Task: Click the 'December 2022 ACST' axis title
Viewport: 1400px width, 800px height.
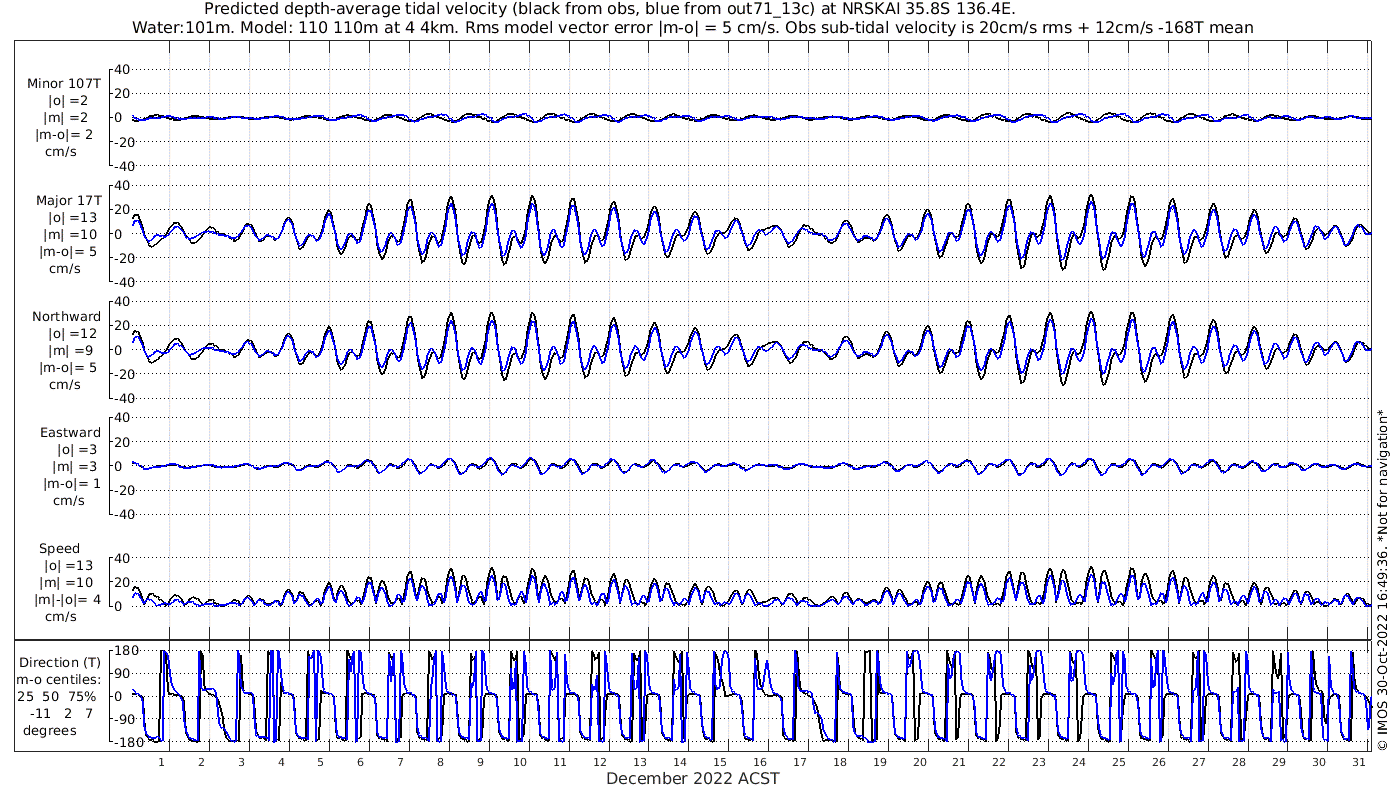Action: [692, 779]
